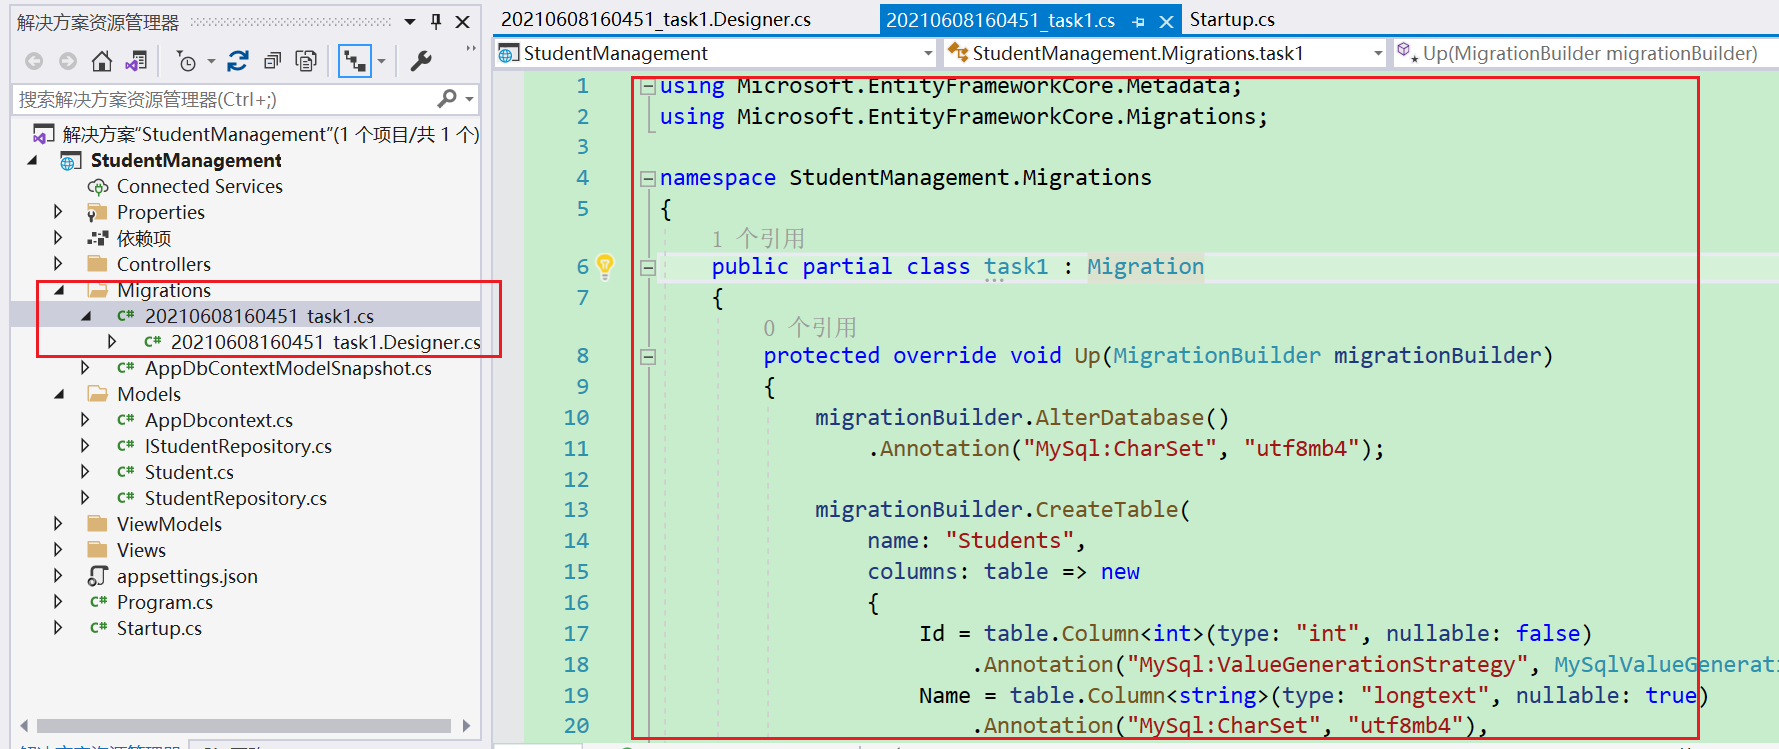Collapse the Migrations folder

tap(59, 290)
